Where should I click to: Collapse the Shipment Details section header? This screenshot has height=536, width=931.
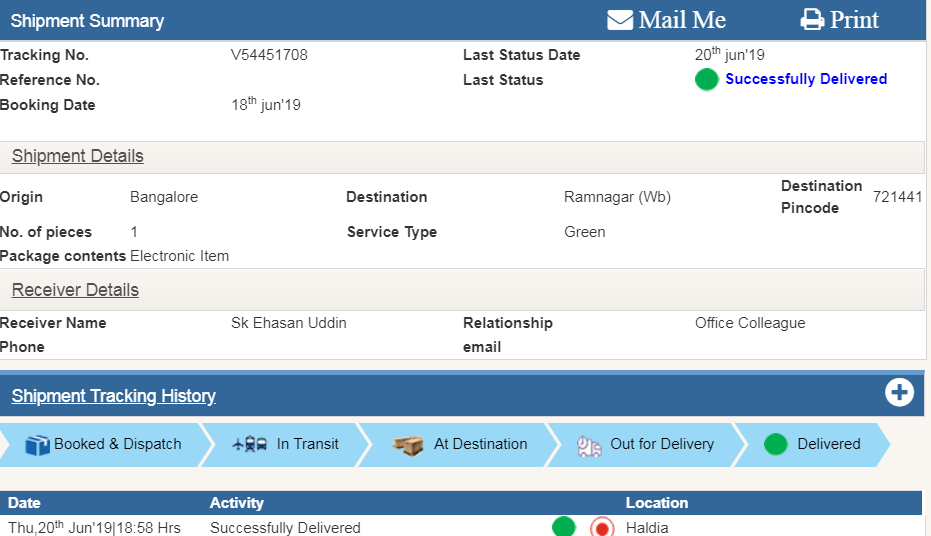[x=78, y=156]
